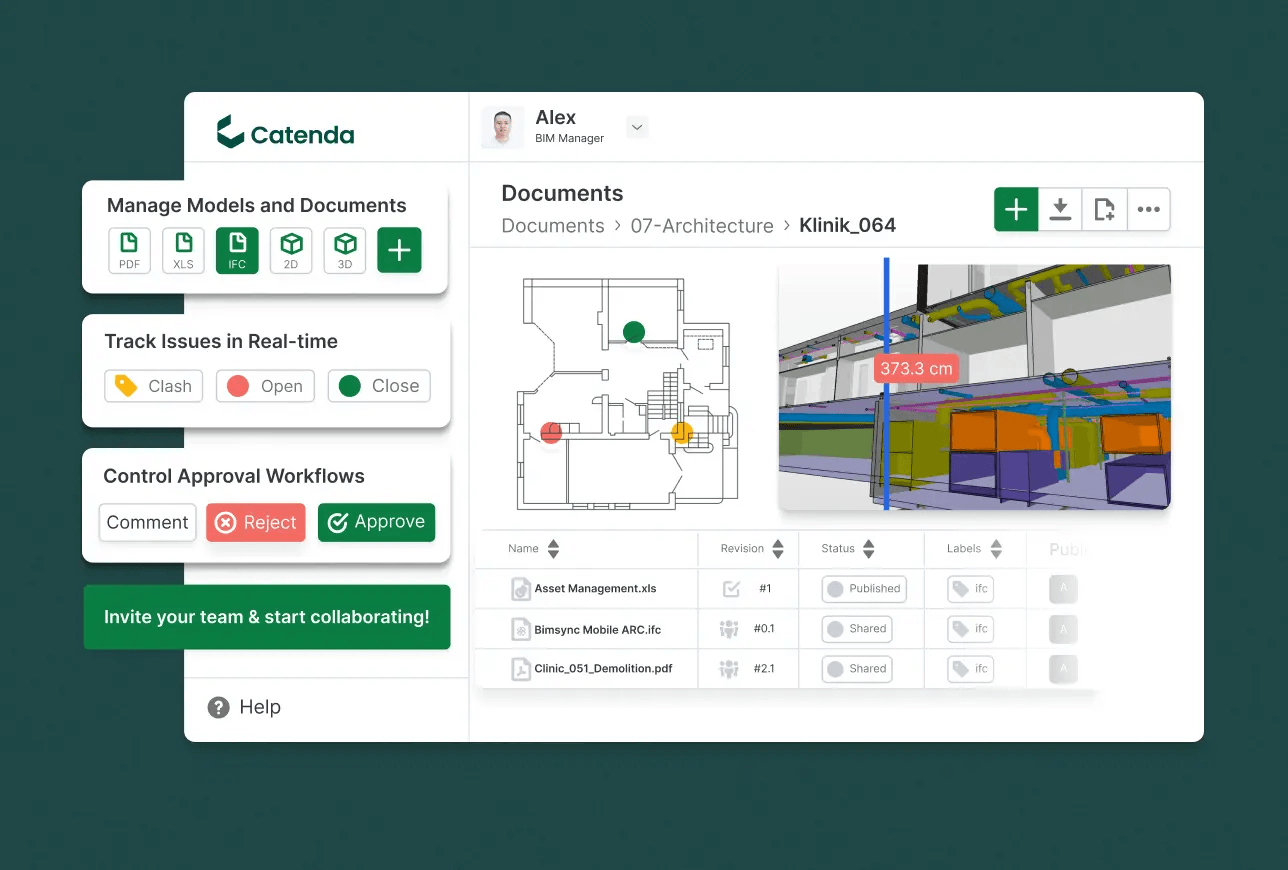This screenshot has height=870, width=1288.
Task: Click the new document icon in toolbar
Action: [1104, 210]
